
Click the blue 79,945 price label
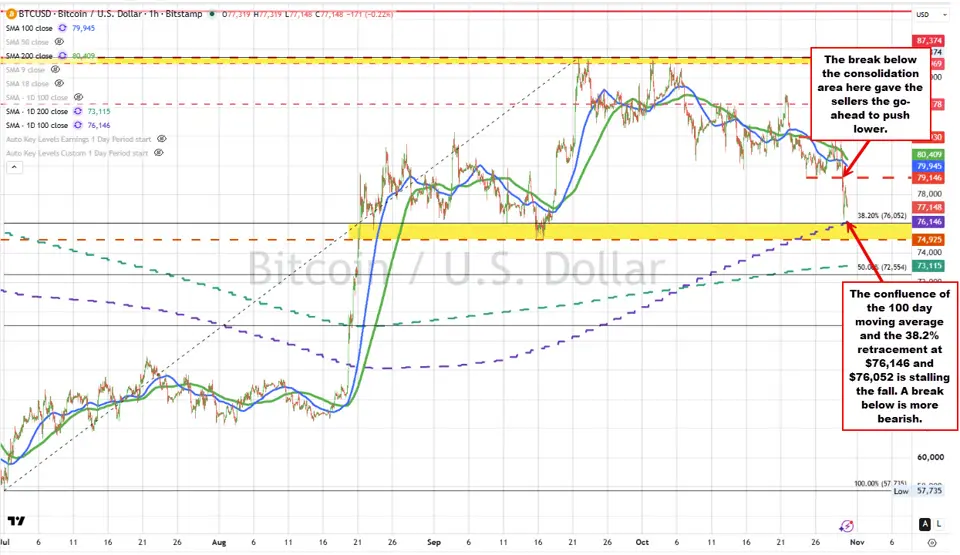929,166
